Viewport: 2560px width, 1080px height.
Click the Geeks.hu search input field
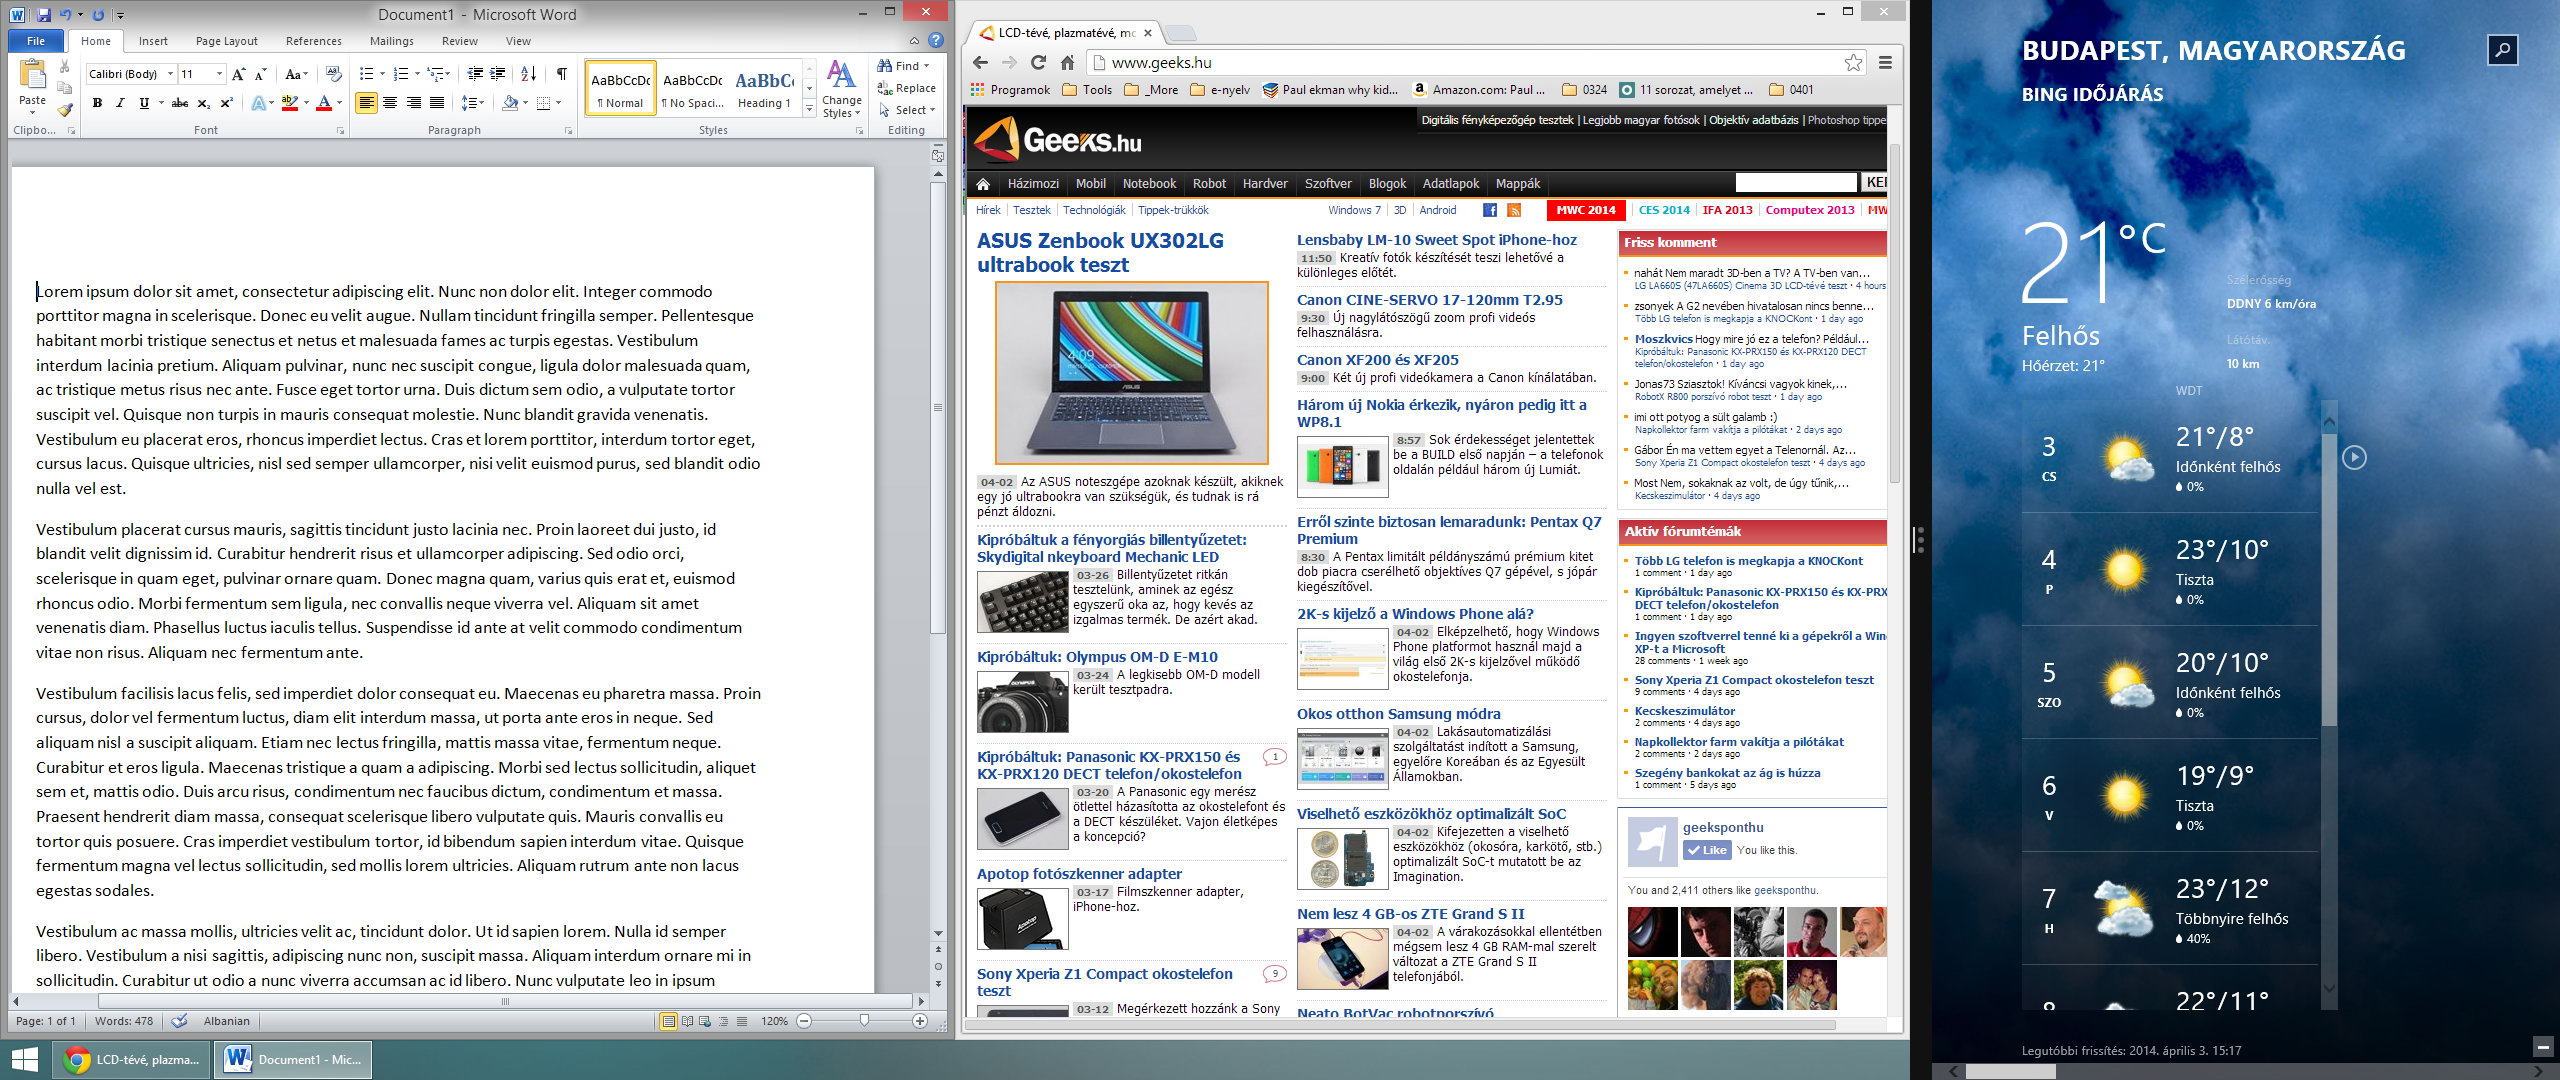(x=1796, y=183)
